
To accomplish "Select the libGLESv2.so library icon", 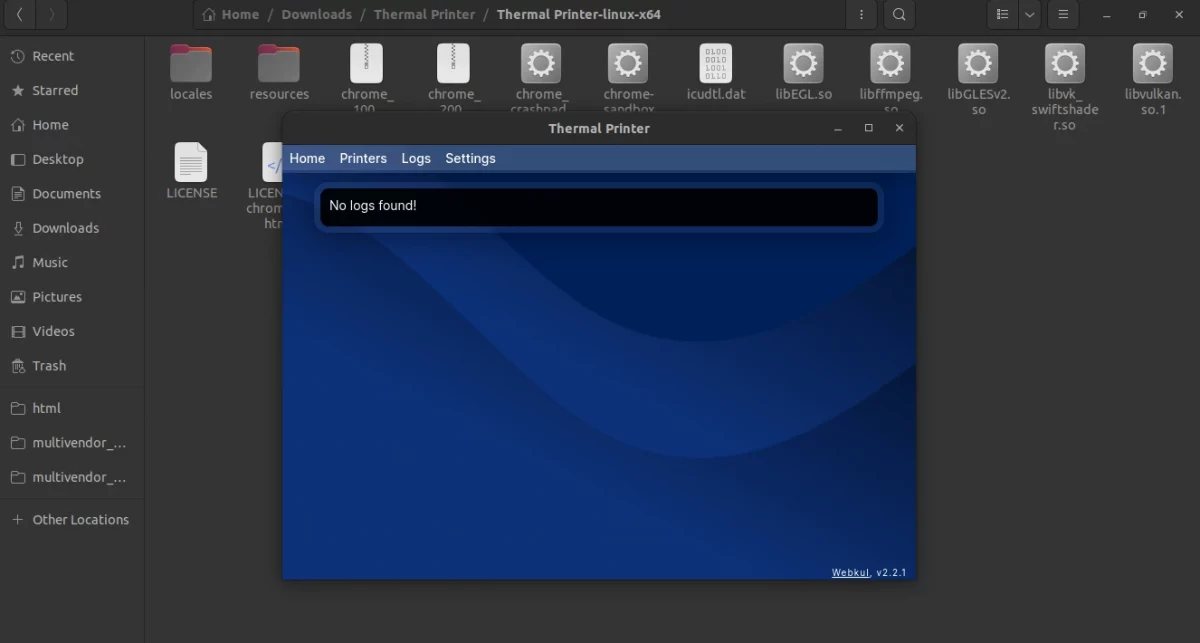I will coord(977,62).
